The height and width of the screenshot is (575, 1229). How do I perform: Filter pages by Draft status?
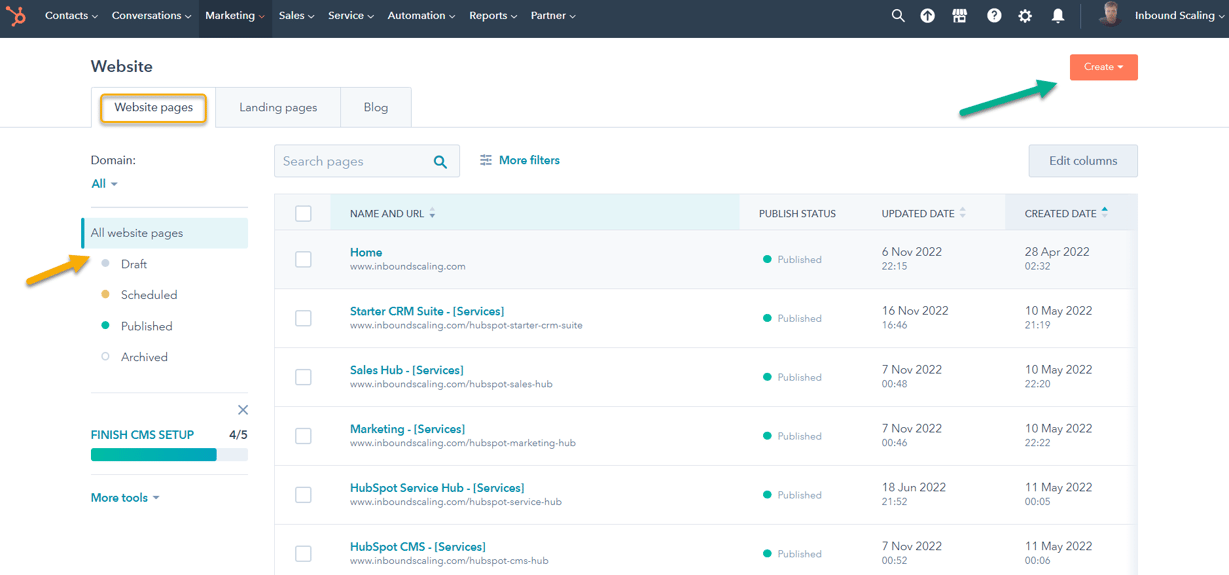134,264
